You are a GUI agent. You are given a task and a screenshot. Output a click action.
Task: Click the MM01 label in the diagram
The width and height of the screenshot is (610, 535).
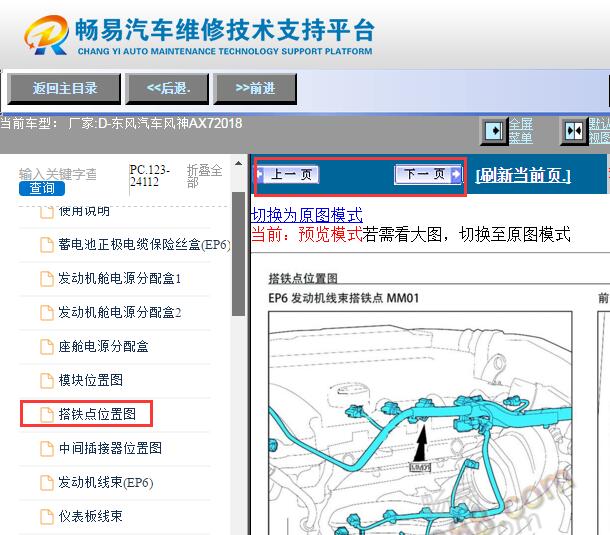[420, 467]
